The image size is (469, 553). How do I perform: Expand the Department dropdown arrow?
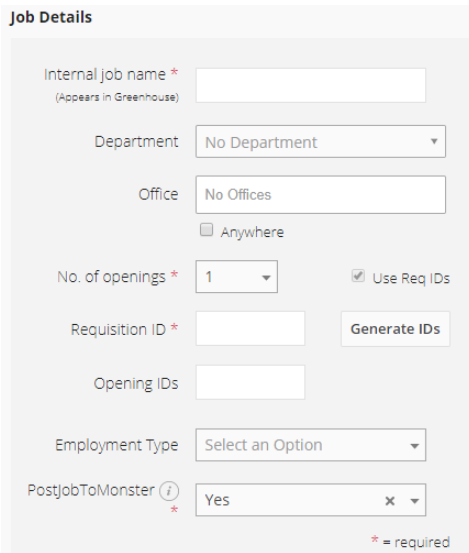(x=434, y=141)
